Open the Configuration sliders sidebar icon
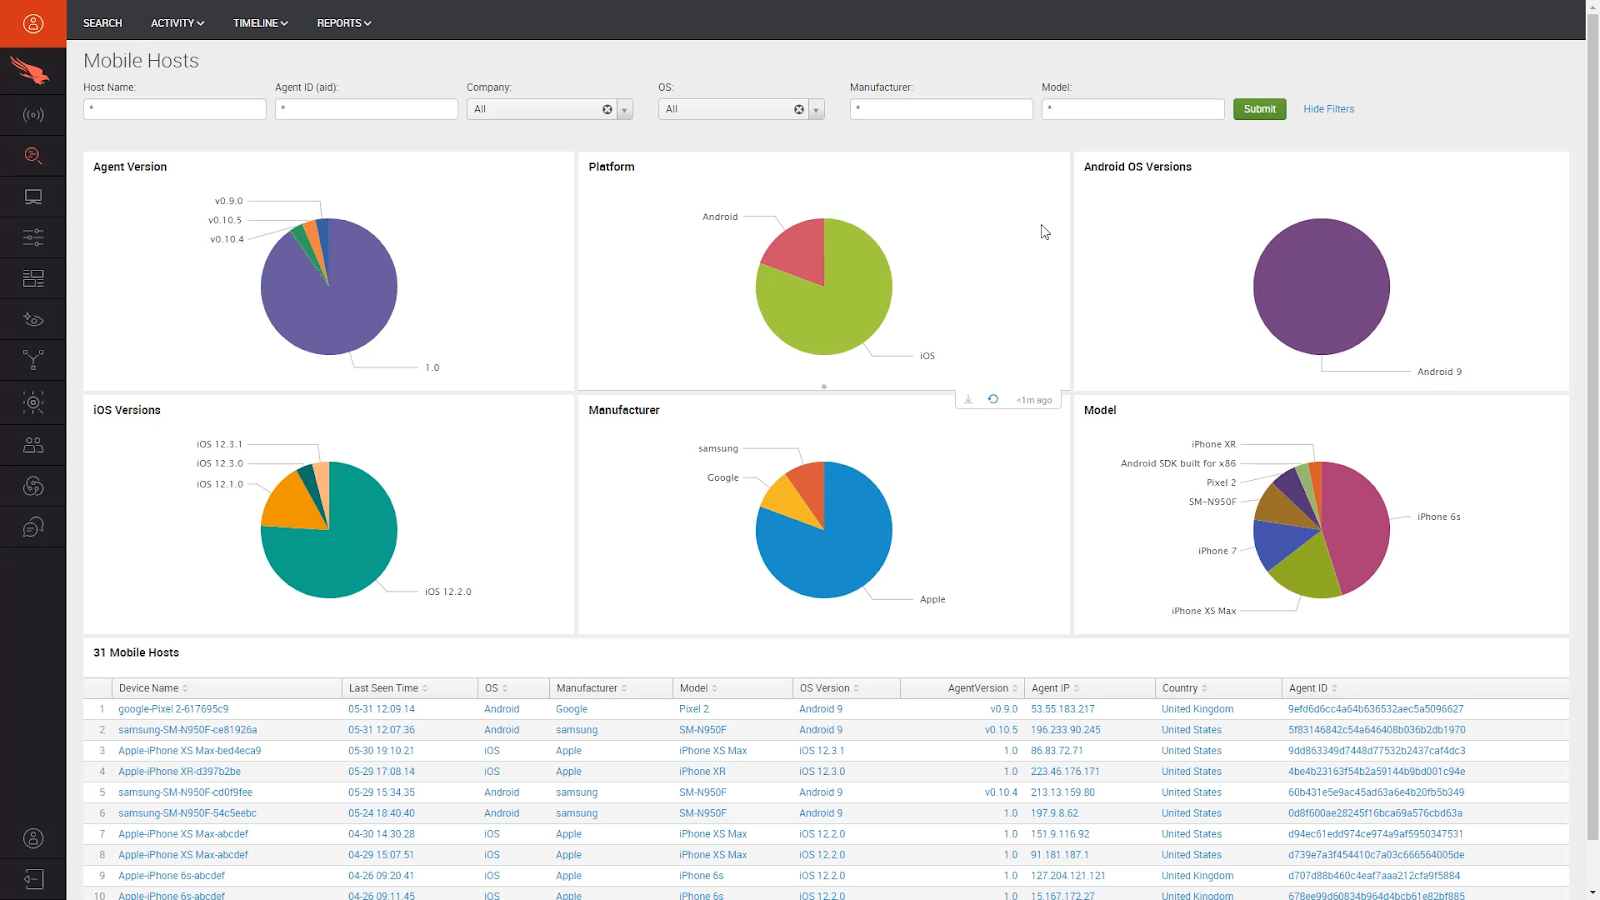 click(33, 237)
